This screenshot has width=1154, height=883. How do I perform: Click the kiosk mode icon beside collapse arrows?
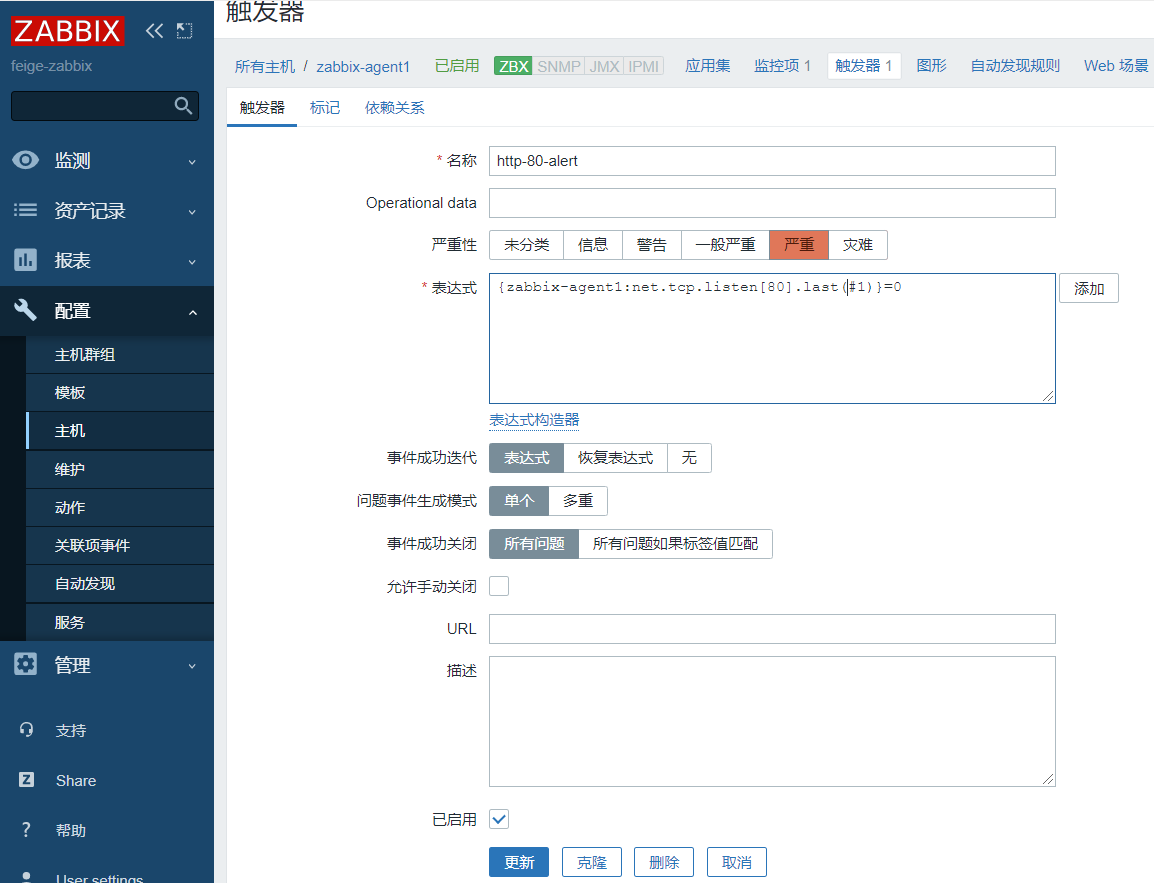point(185,31)
